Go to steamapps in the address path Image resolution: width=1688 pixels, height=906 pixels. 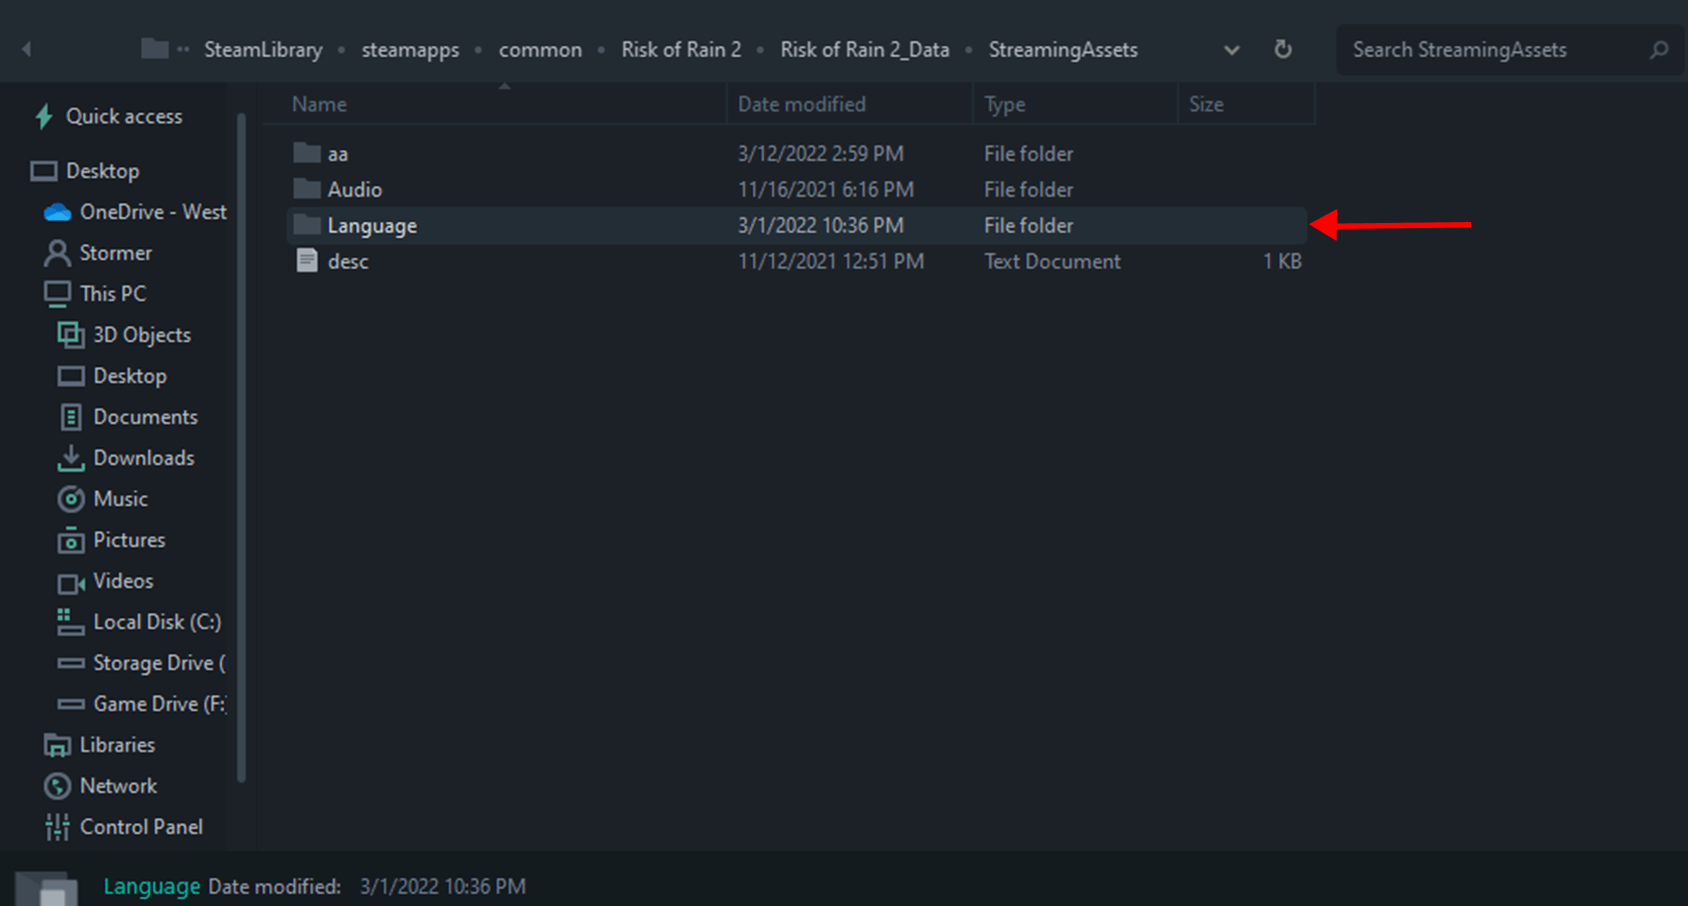coord(410,49)
